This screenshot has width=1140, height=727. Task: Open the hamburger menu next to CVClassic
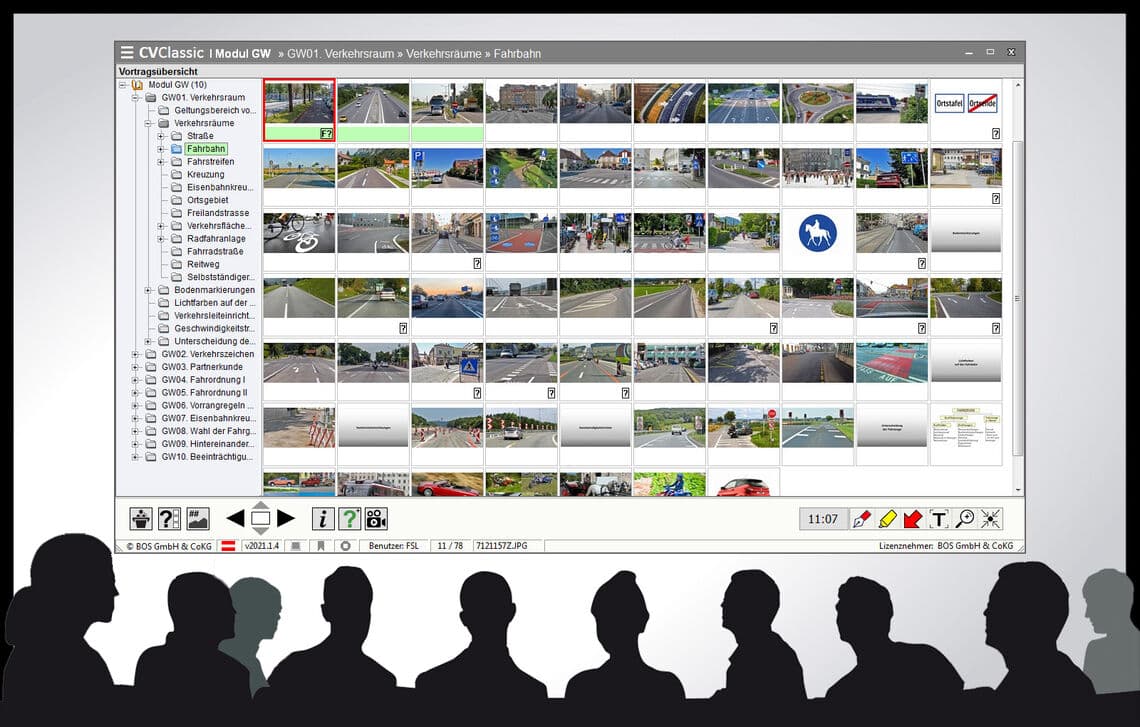[127, 52]
